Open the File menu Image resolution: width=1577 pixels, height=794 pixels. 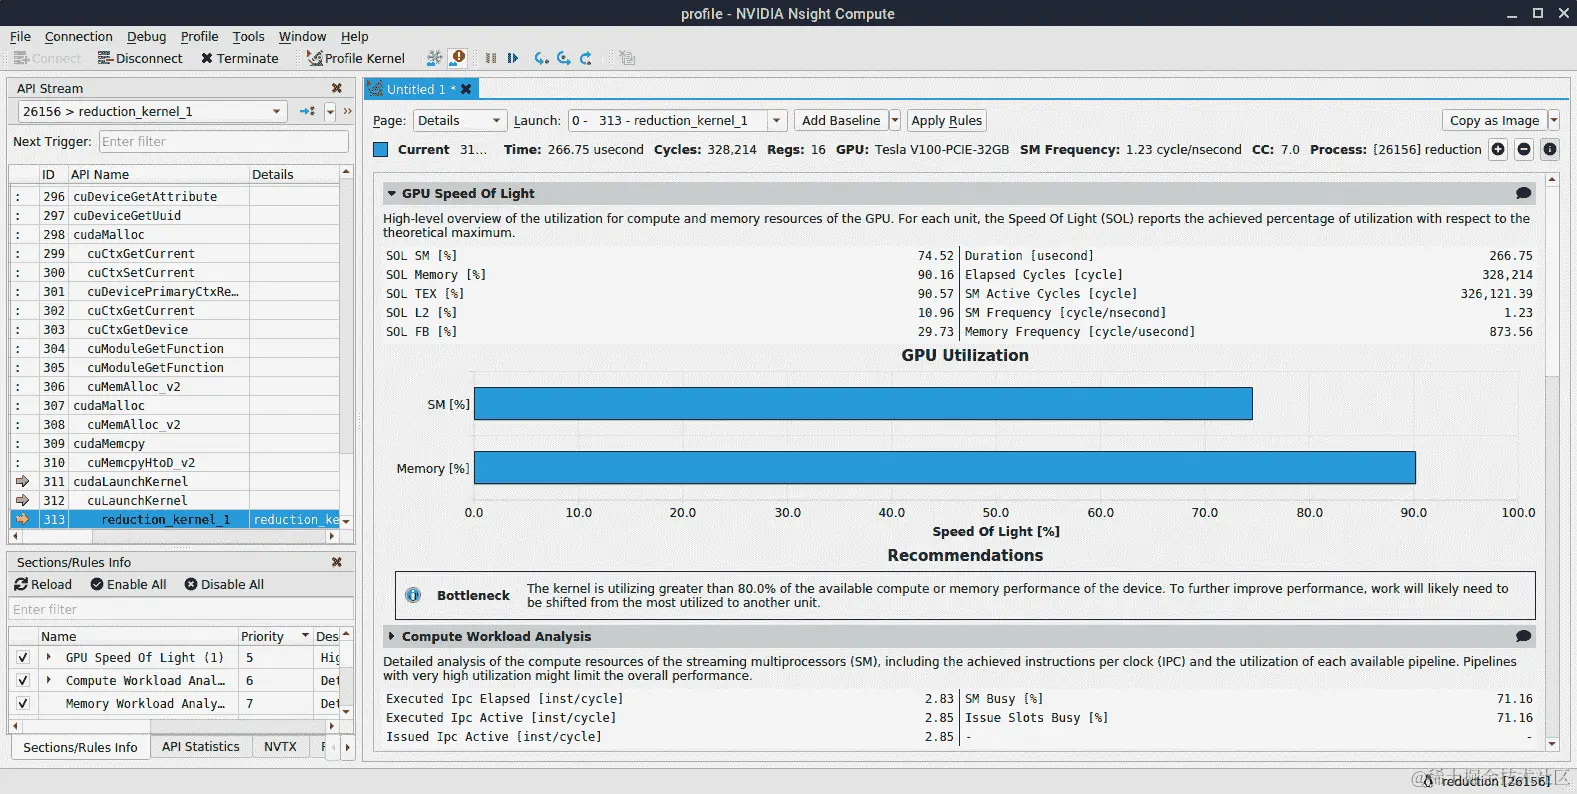point(20,36)
